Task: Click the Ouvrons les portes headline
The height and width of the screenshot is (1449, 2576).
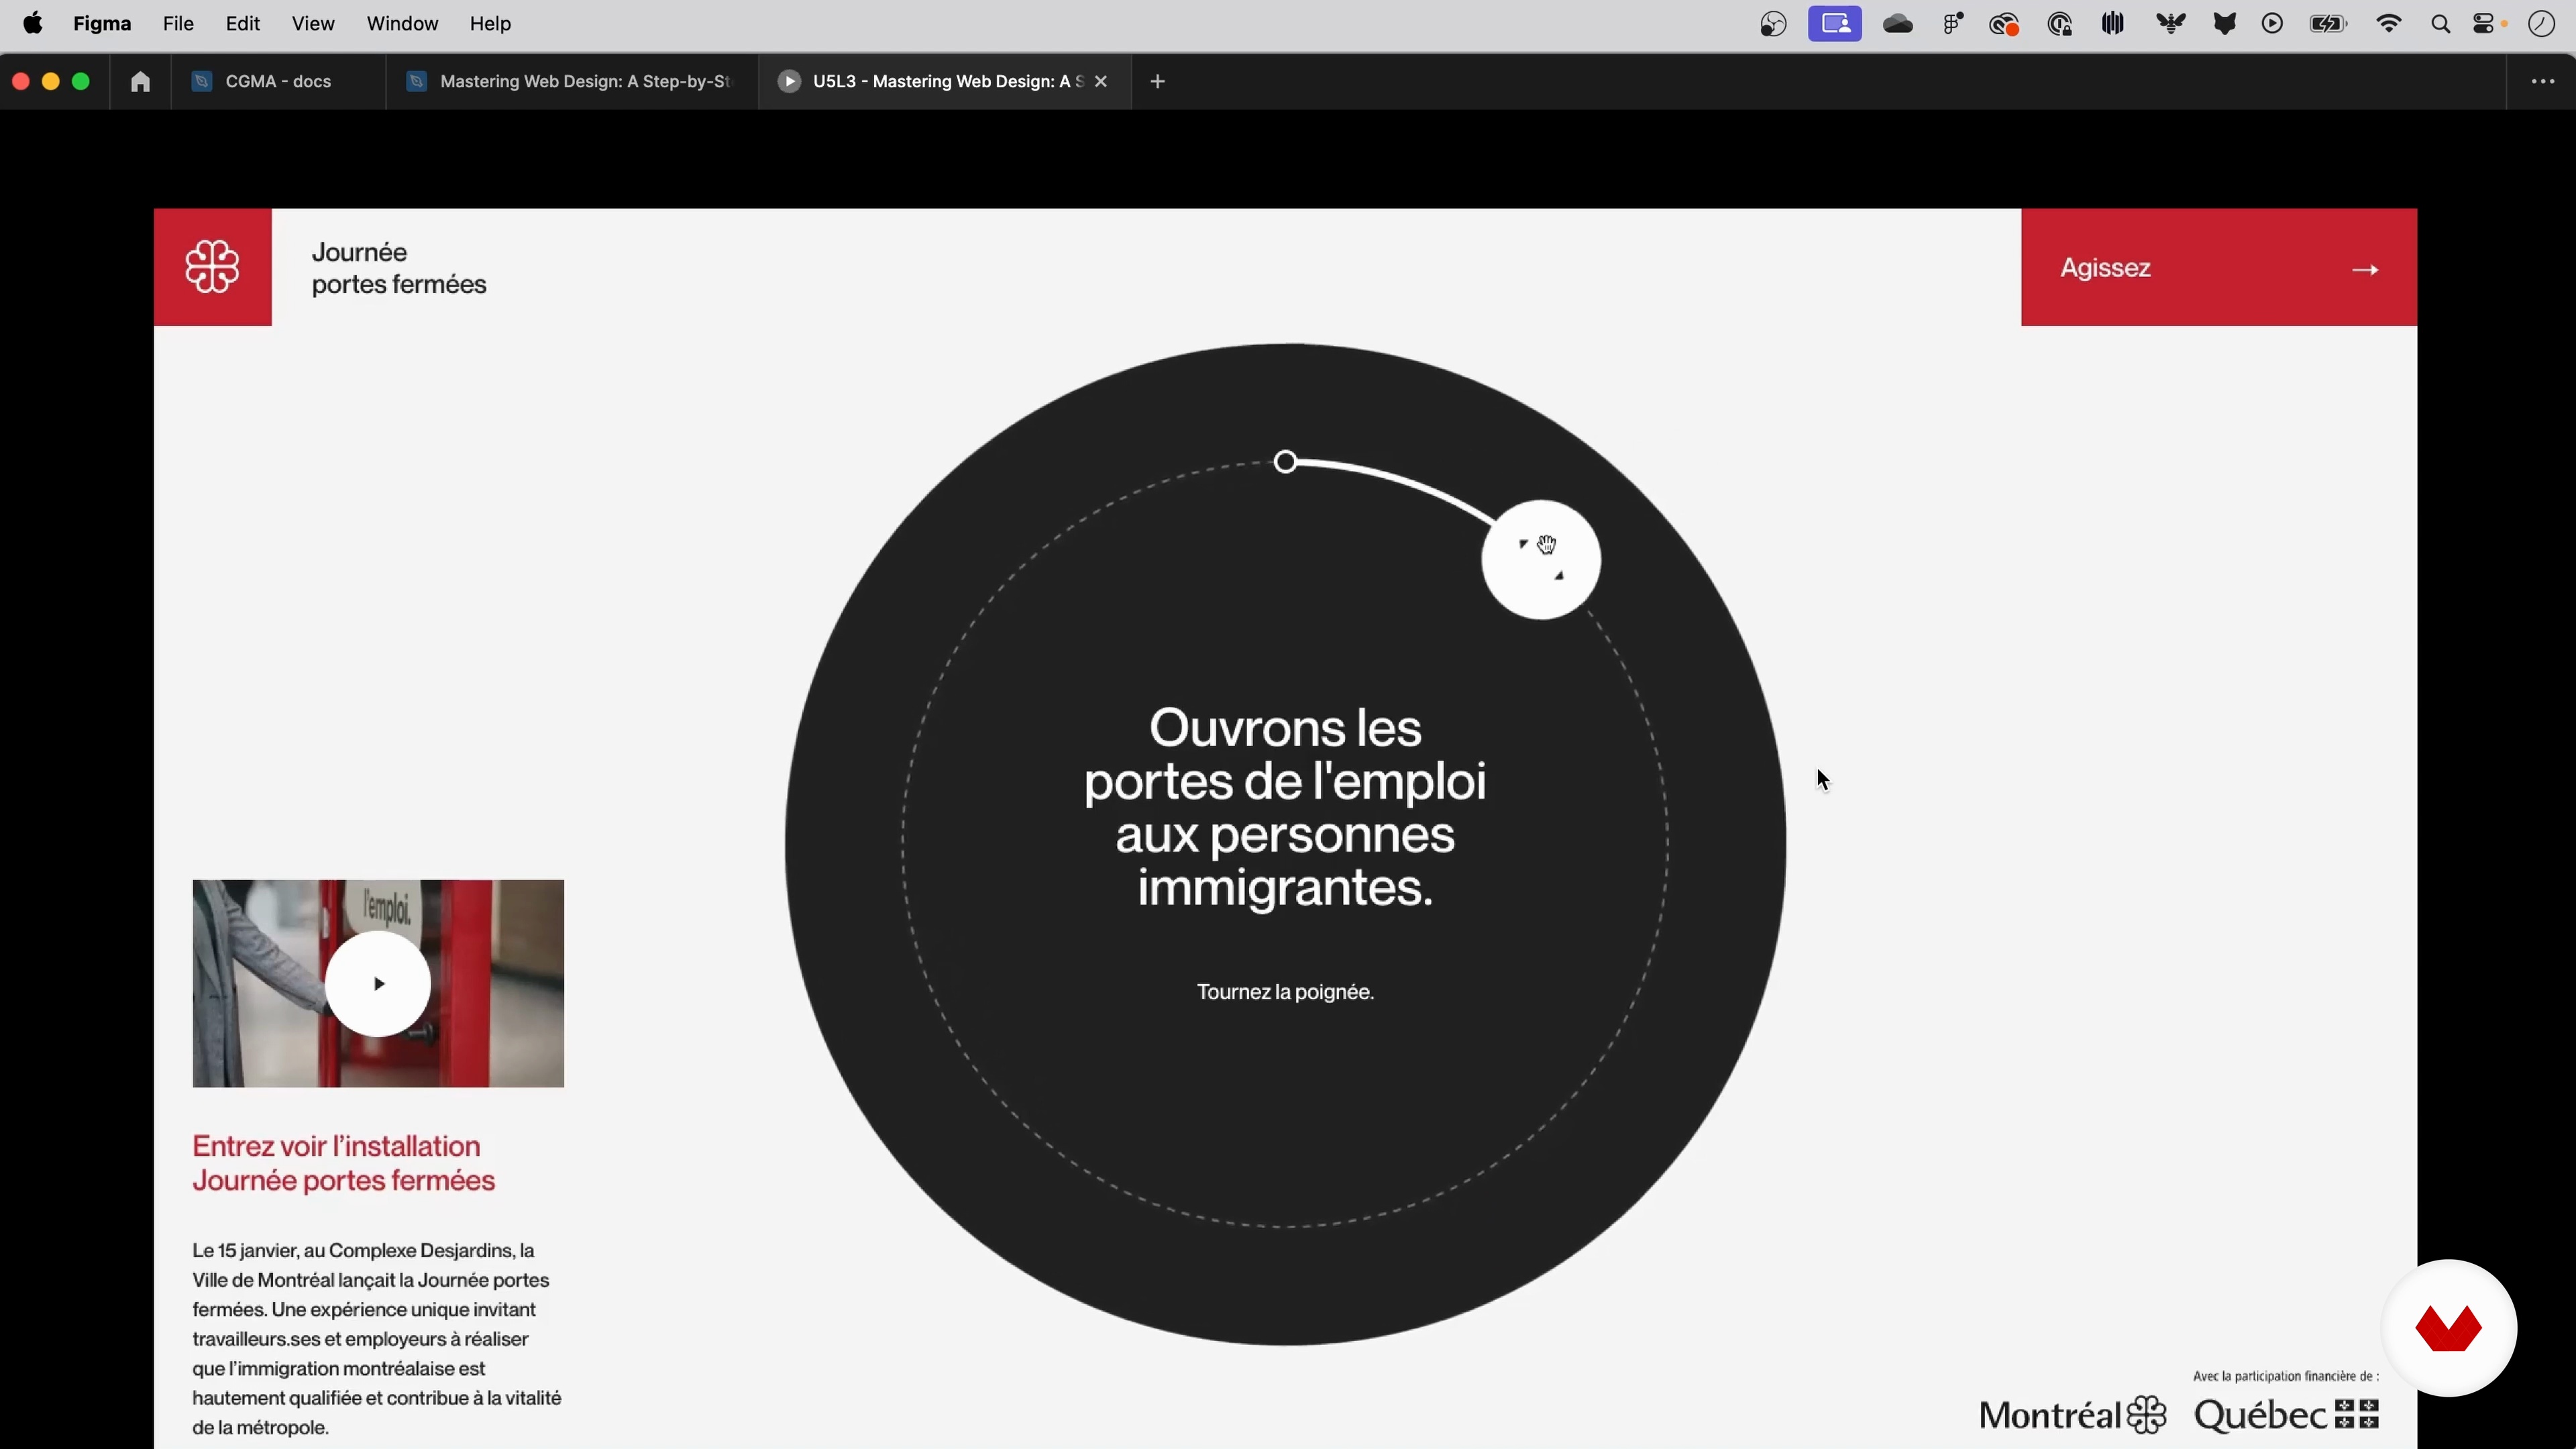Action: click(1285, 808)
